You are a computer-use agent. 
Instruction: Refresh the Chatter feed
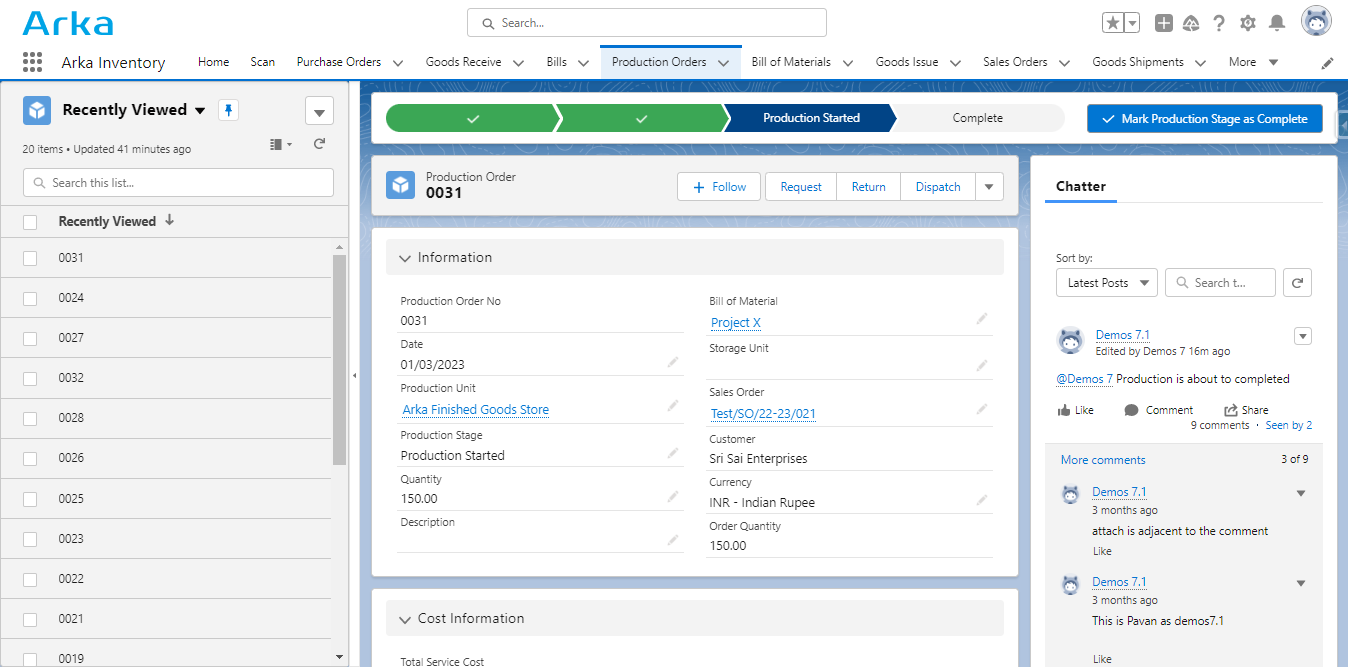pos(1297,282)
